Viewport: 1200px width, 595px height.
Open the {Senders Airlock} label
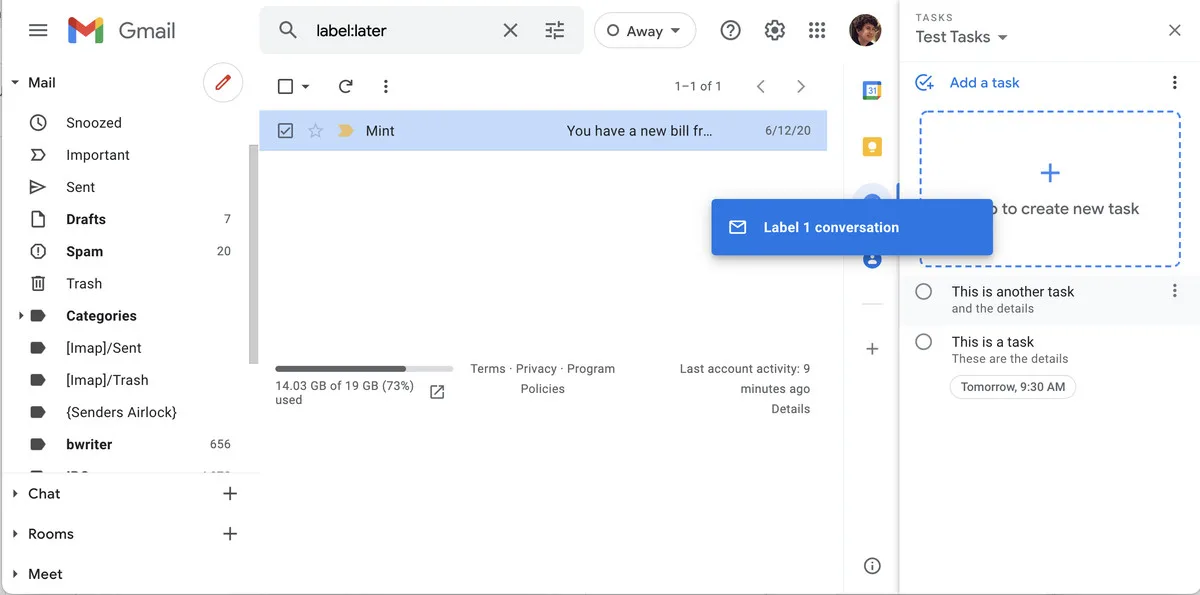(x=124, y=412)
